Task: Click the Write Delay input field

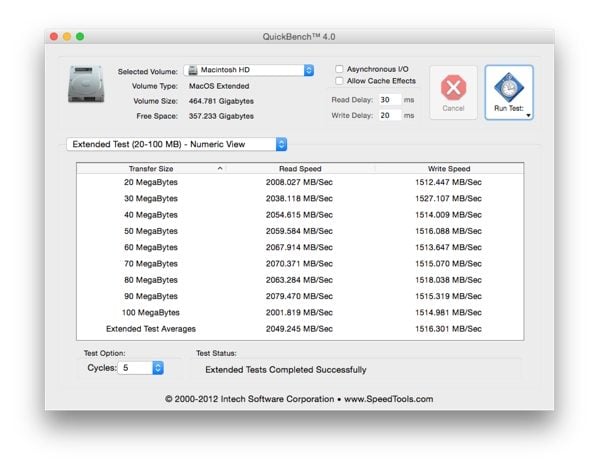Action: pyautogui.click(x=390, y=115)
